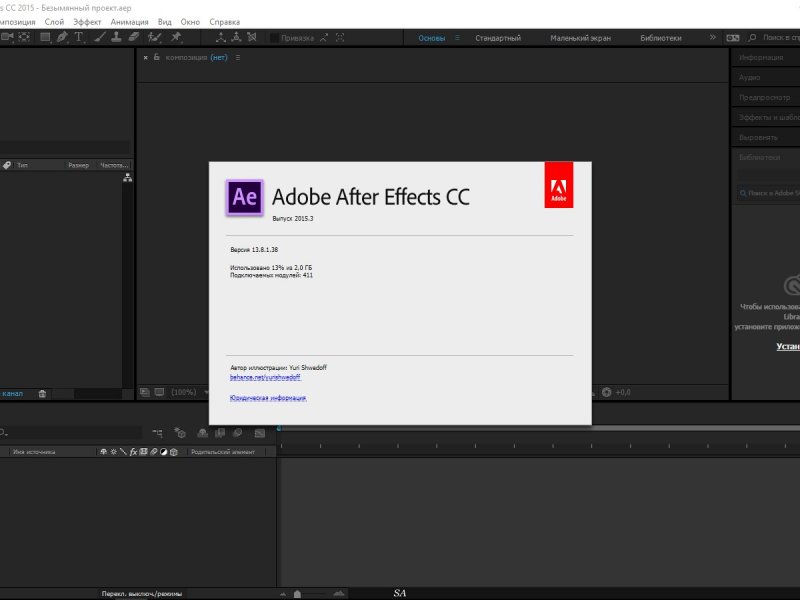The height and width of the screenshot is (600, 800).
Task: Click the hide shy layers icon in timeline
Action: (x=203, y=433)
